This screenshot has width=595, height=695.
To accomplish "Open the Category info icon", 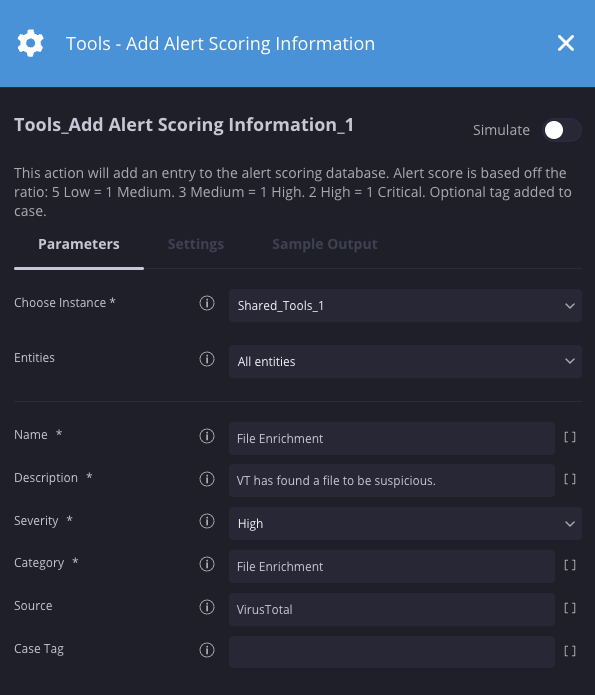I will coord(207,564).
